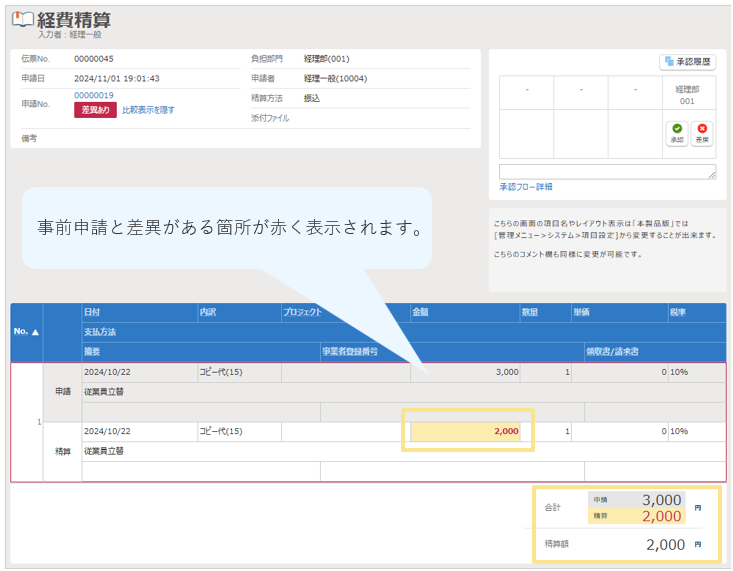Viewport: 733px width, 571px height.
Task: Click the 経費精算 book icon
Action: pyautogui.click(x=24, y=21)
